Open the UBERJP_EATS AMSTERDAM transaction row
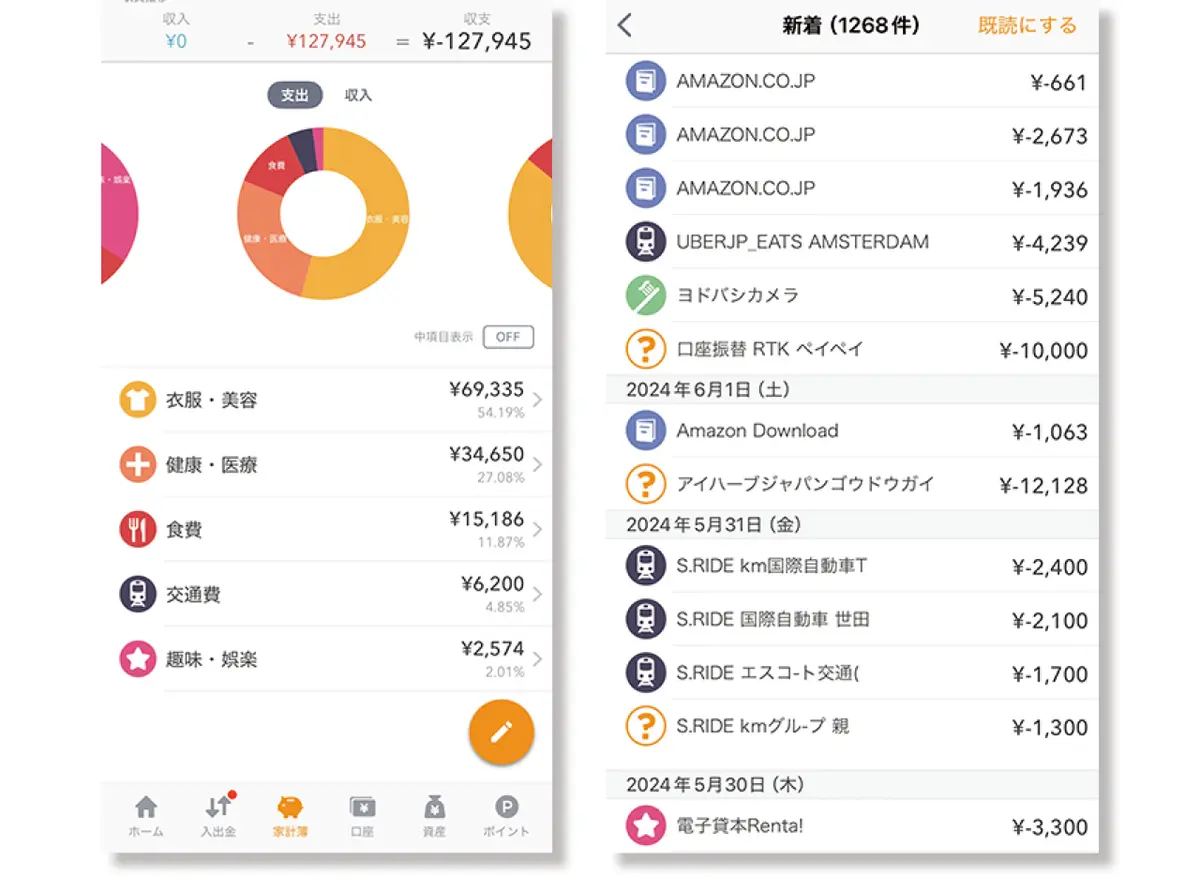This screenshot has width=1200, height=876. pos(850,241)
